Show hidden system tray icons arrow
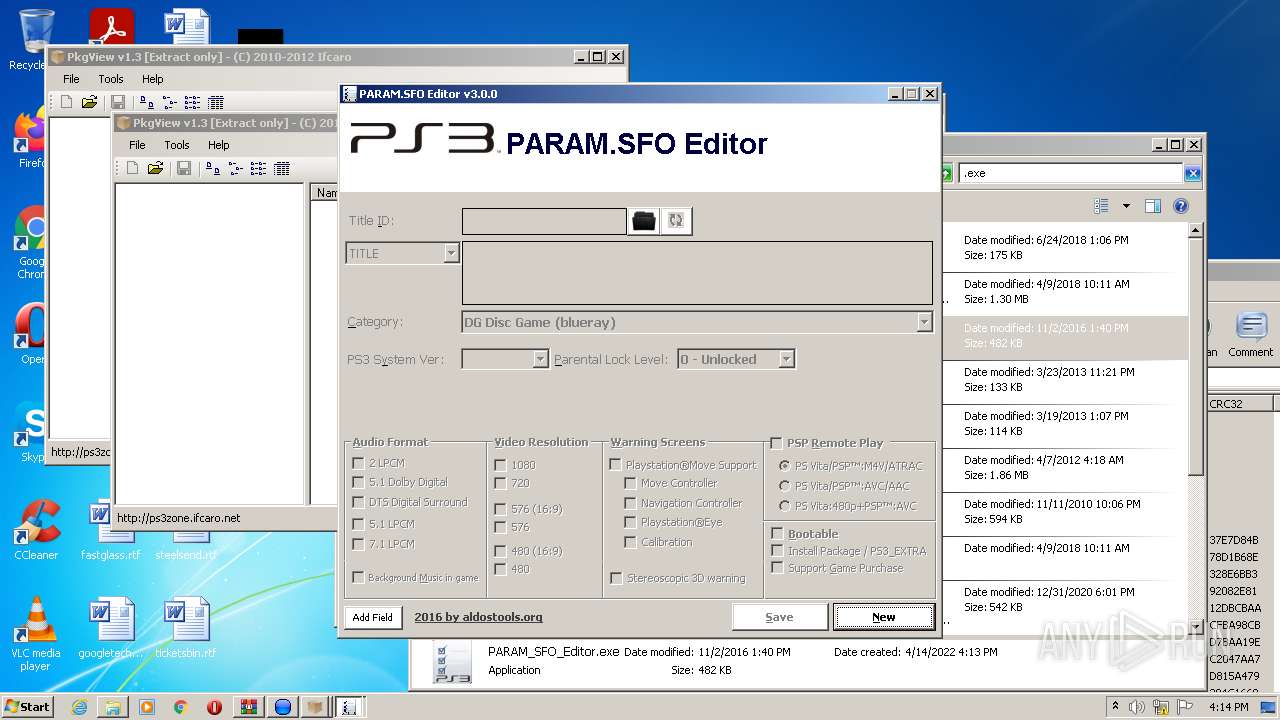Image resolution: width=1280 pixels, height=720 pixels. 1115,706
